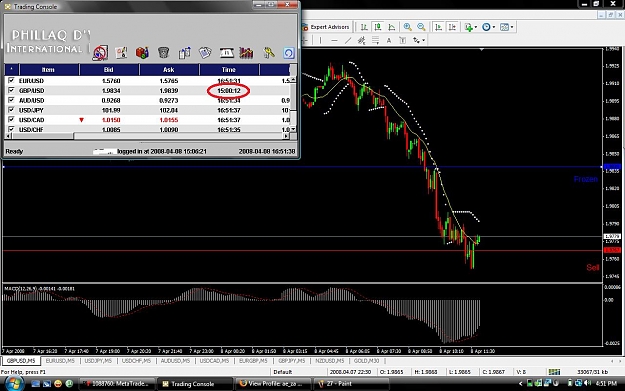
Task: Switch to the Paint taskbar button
Action: pos(351,384)
